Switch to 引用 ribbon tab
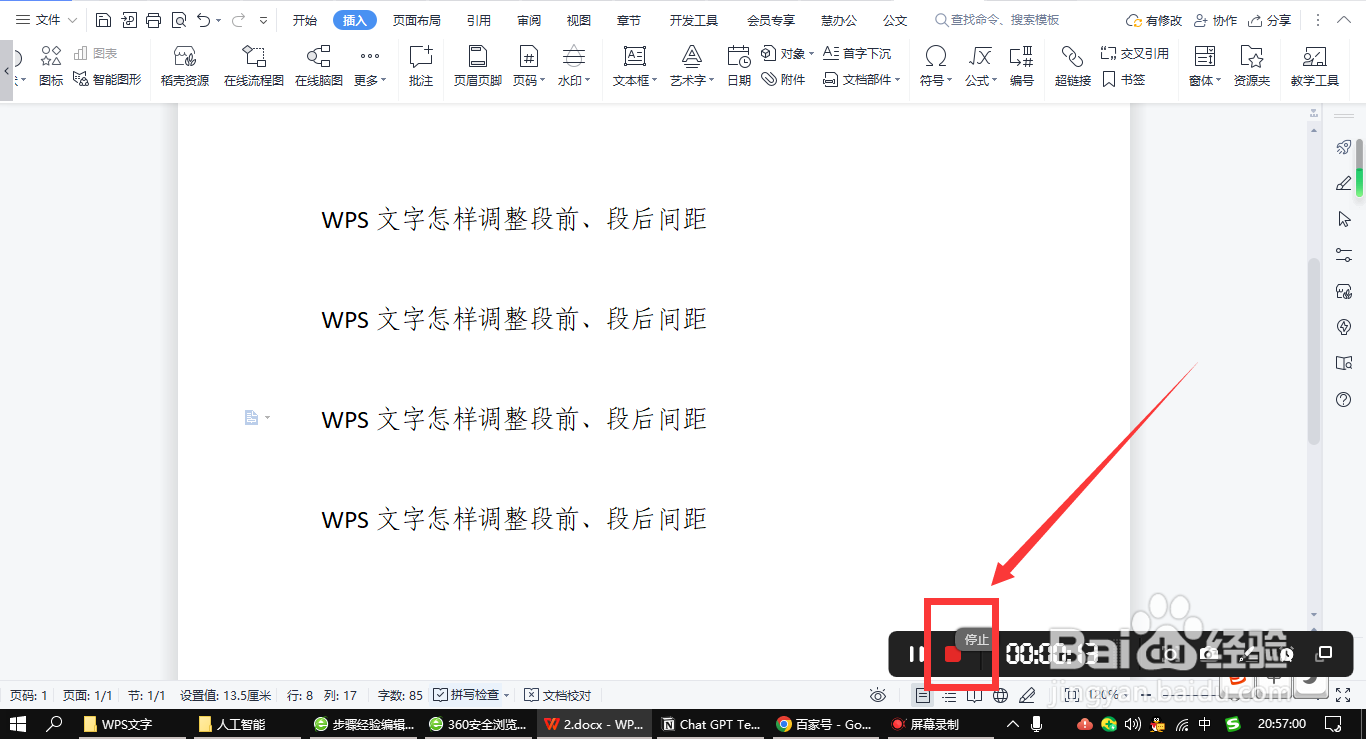 tap(479, 20)
